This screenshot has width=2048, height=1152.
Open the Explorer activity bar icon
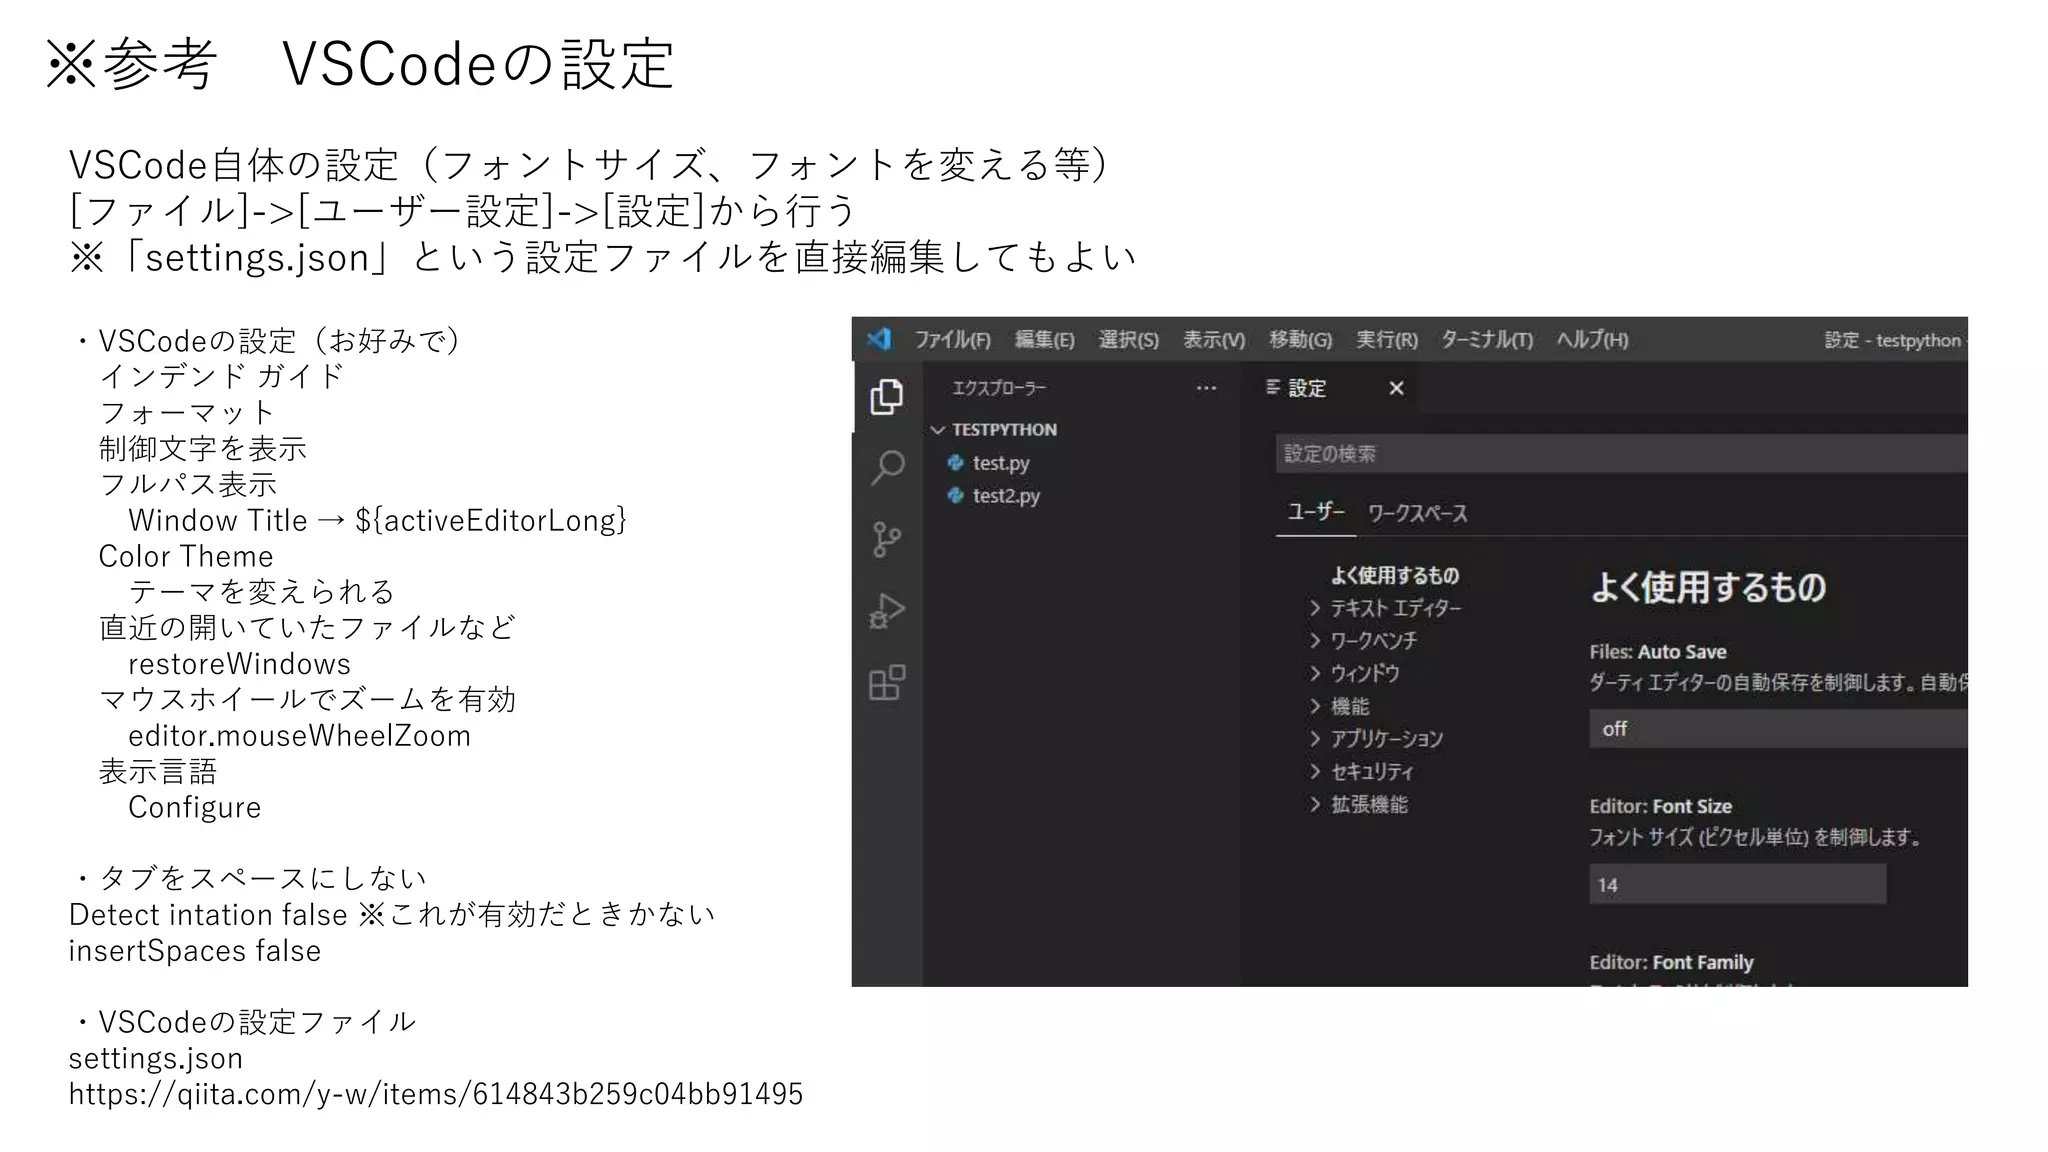[x=886, y=397]
